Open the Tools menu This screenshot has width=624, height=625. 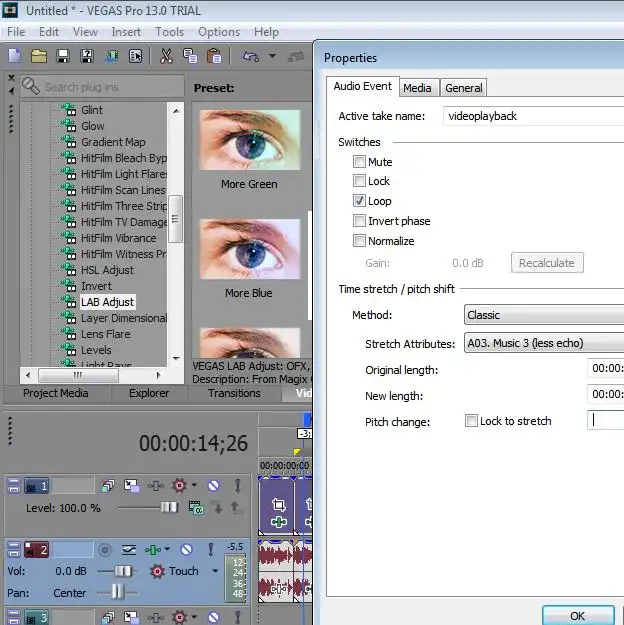169,32
